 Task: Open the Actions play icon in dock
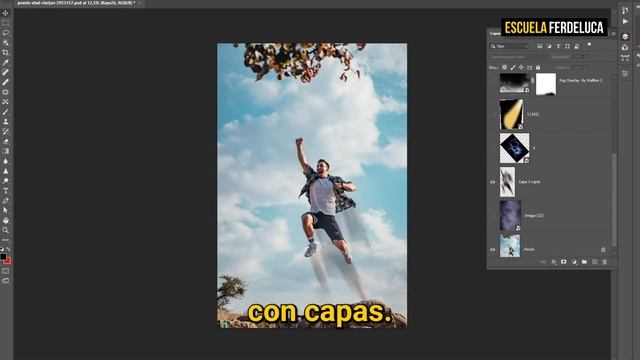pos(625,21)
